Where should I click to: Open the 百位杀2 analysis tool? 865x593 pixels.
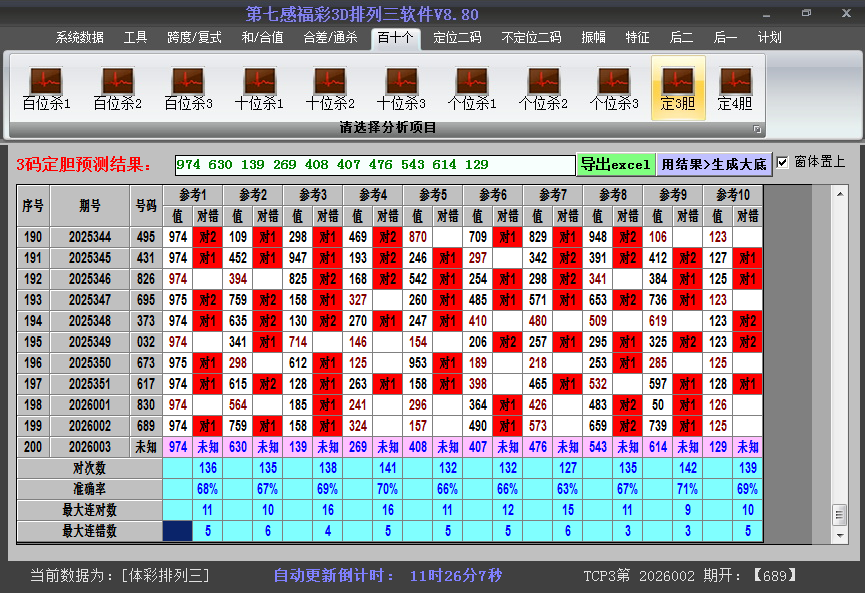[115, 85]
